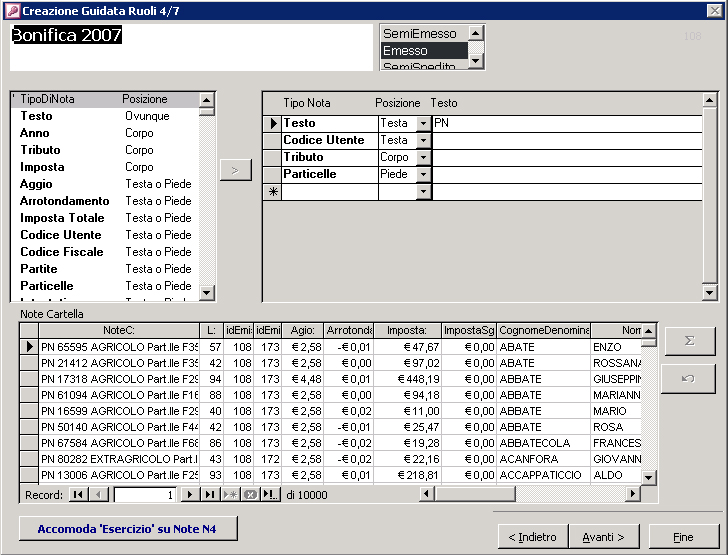Expand Posizione dropdown for Particelle row

click(423, 174)
